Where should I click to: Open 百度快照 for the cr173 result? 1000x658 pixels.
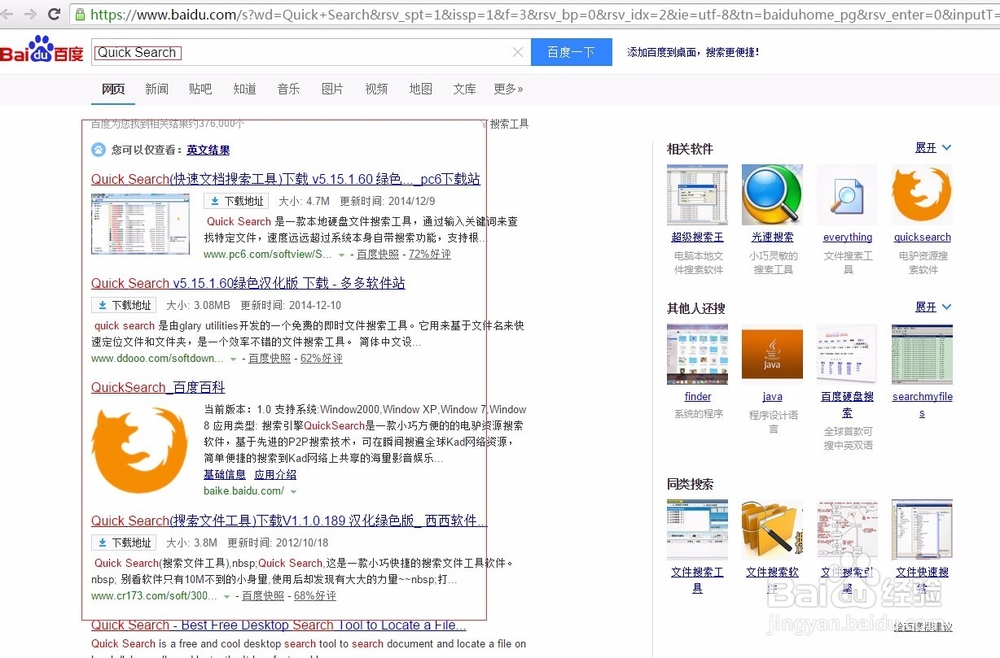263,596
